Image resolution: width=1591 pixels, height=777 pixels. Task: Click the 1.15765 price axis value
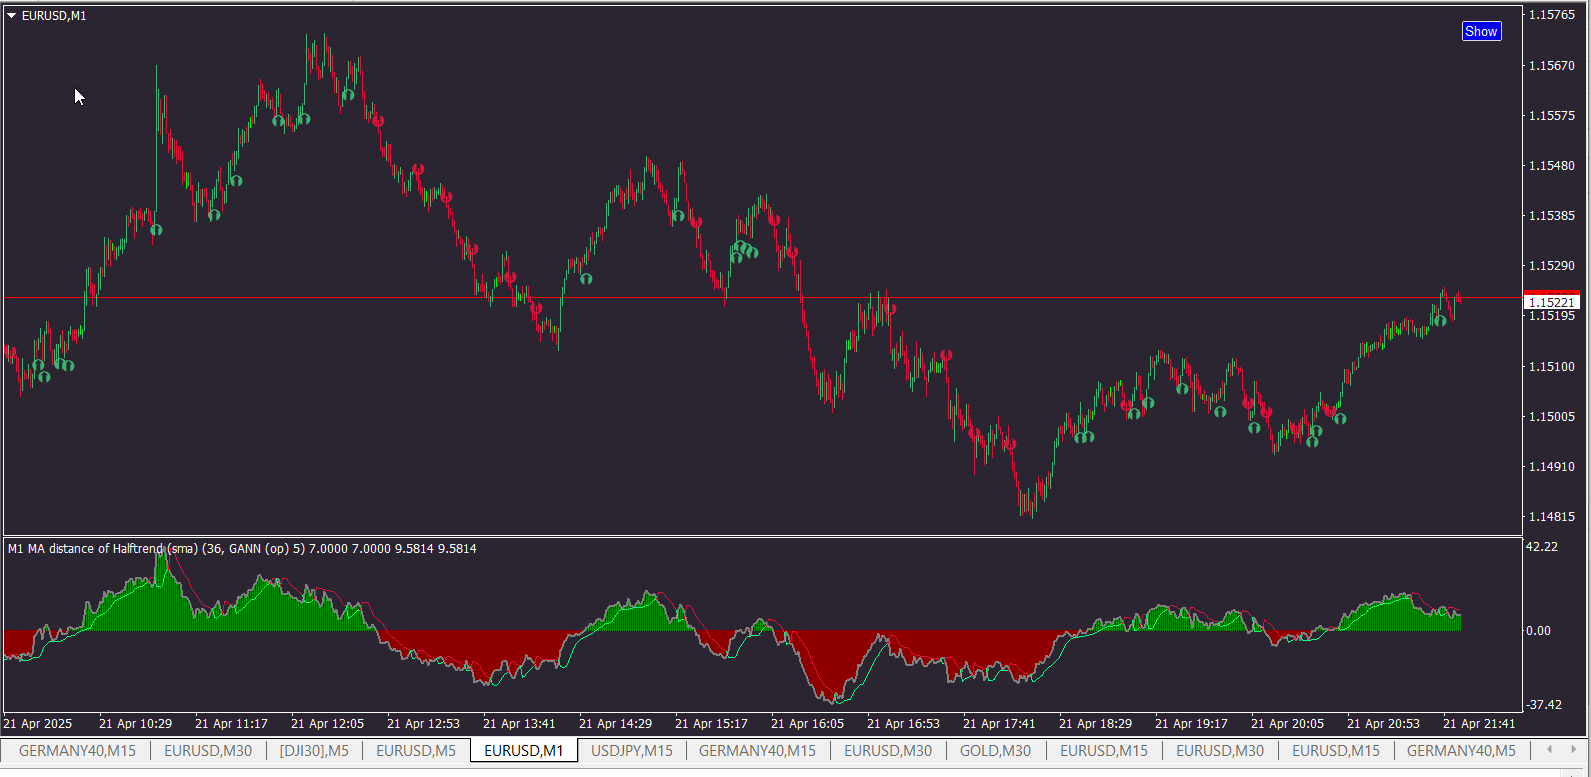click(1552, 15)
